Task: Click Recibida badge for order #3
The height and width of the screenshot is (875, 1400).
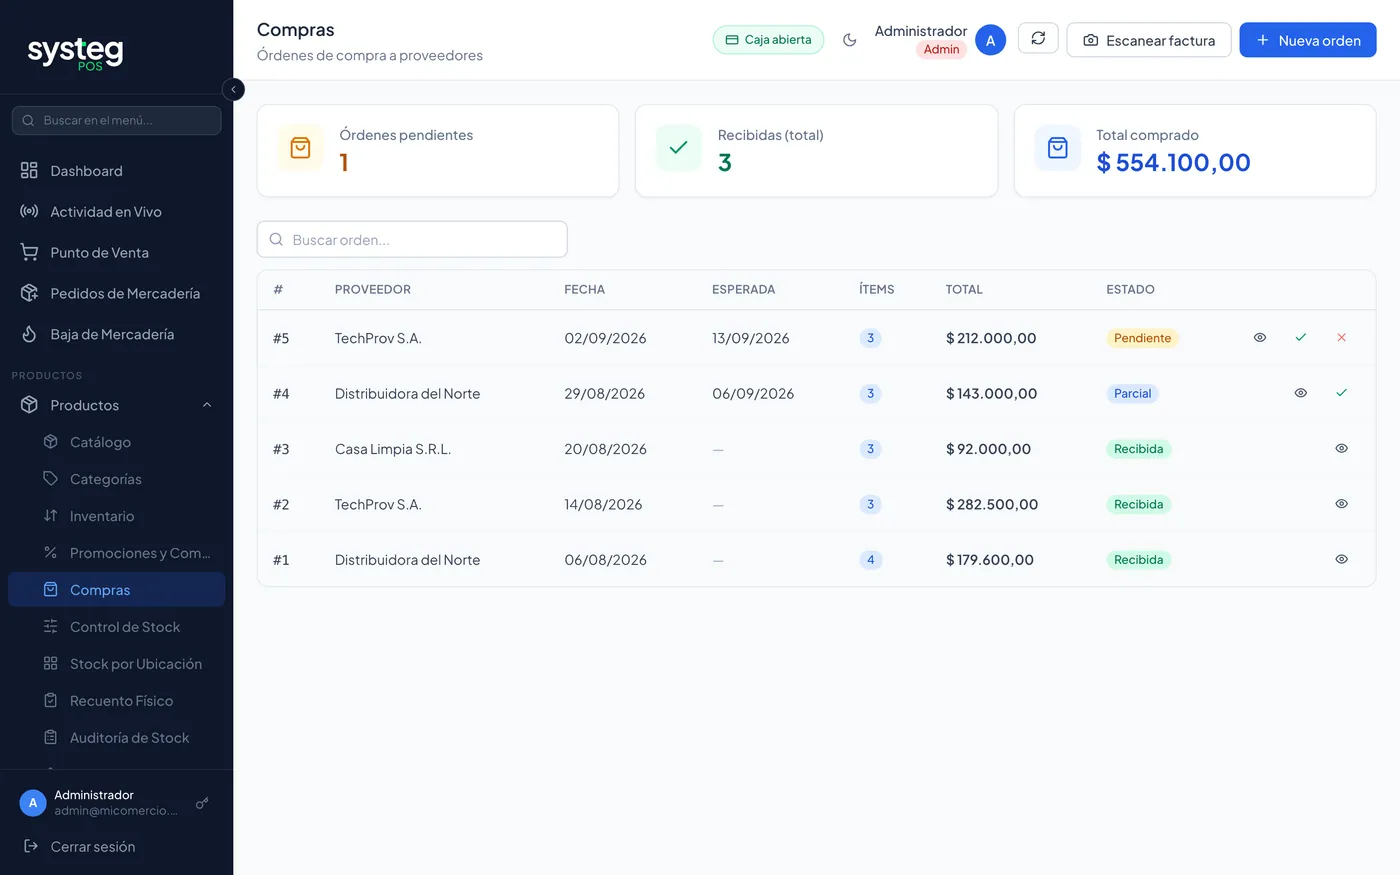Action: click(1139, 449)
